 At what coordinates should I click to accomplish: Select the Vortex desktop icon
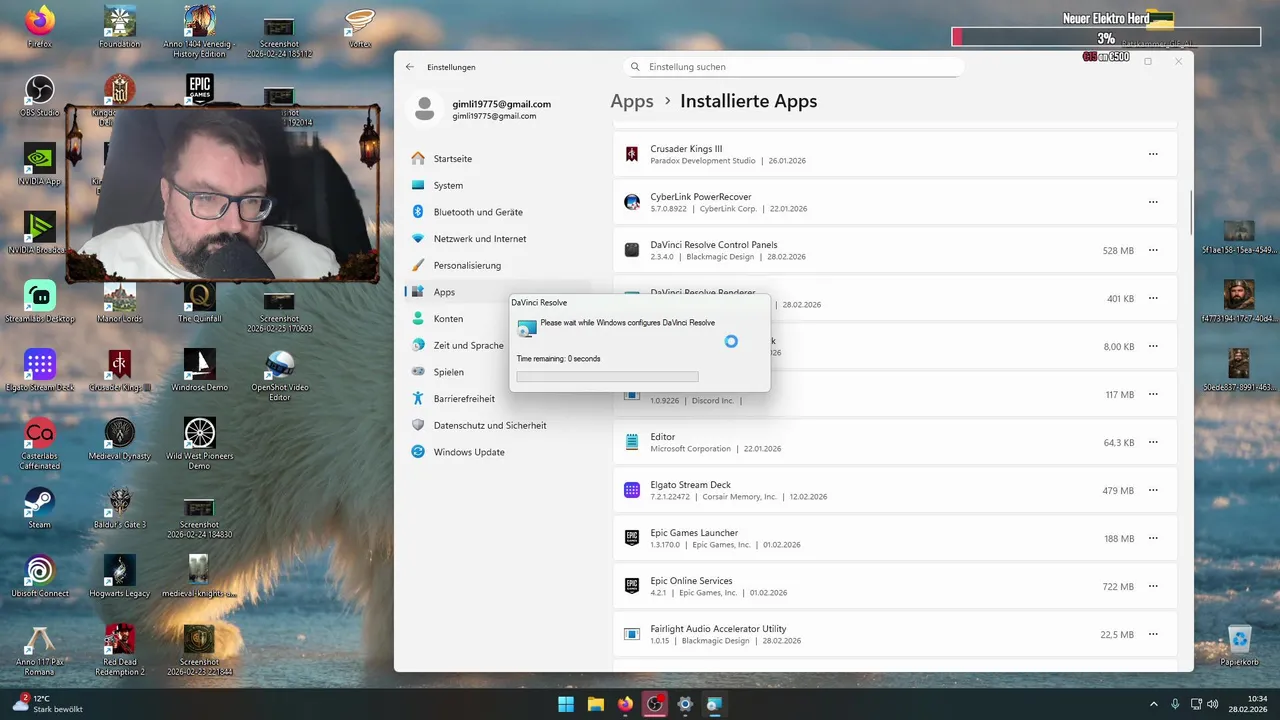point(360,27)
